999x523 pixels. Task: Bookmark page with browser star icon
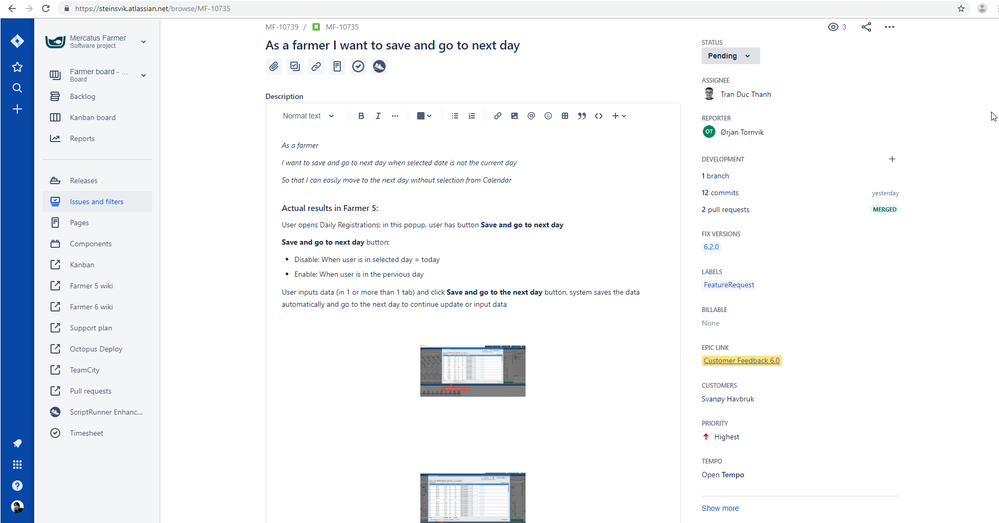pyautogui.click(x=961, y=8)
